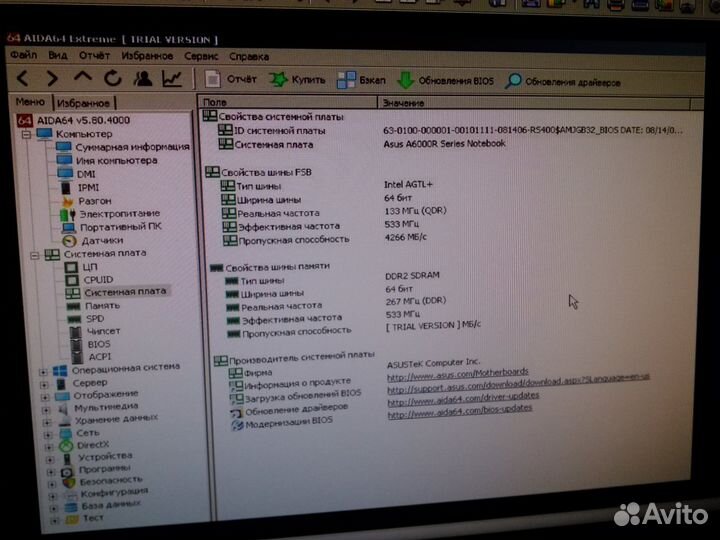Open the IPMI tree item
The width and height of the screenshot is (720, 540).
[88, 187]
